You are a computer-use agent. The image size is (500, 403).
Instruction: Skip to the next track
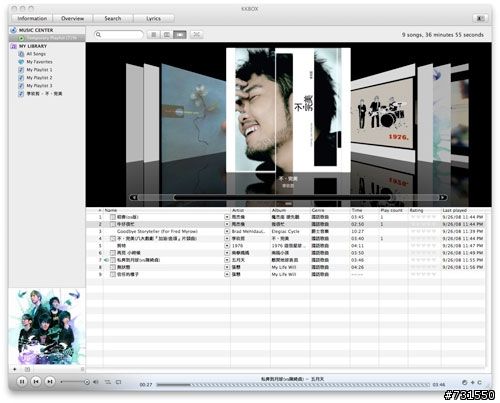(50, 381)
